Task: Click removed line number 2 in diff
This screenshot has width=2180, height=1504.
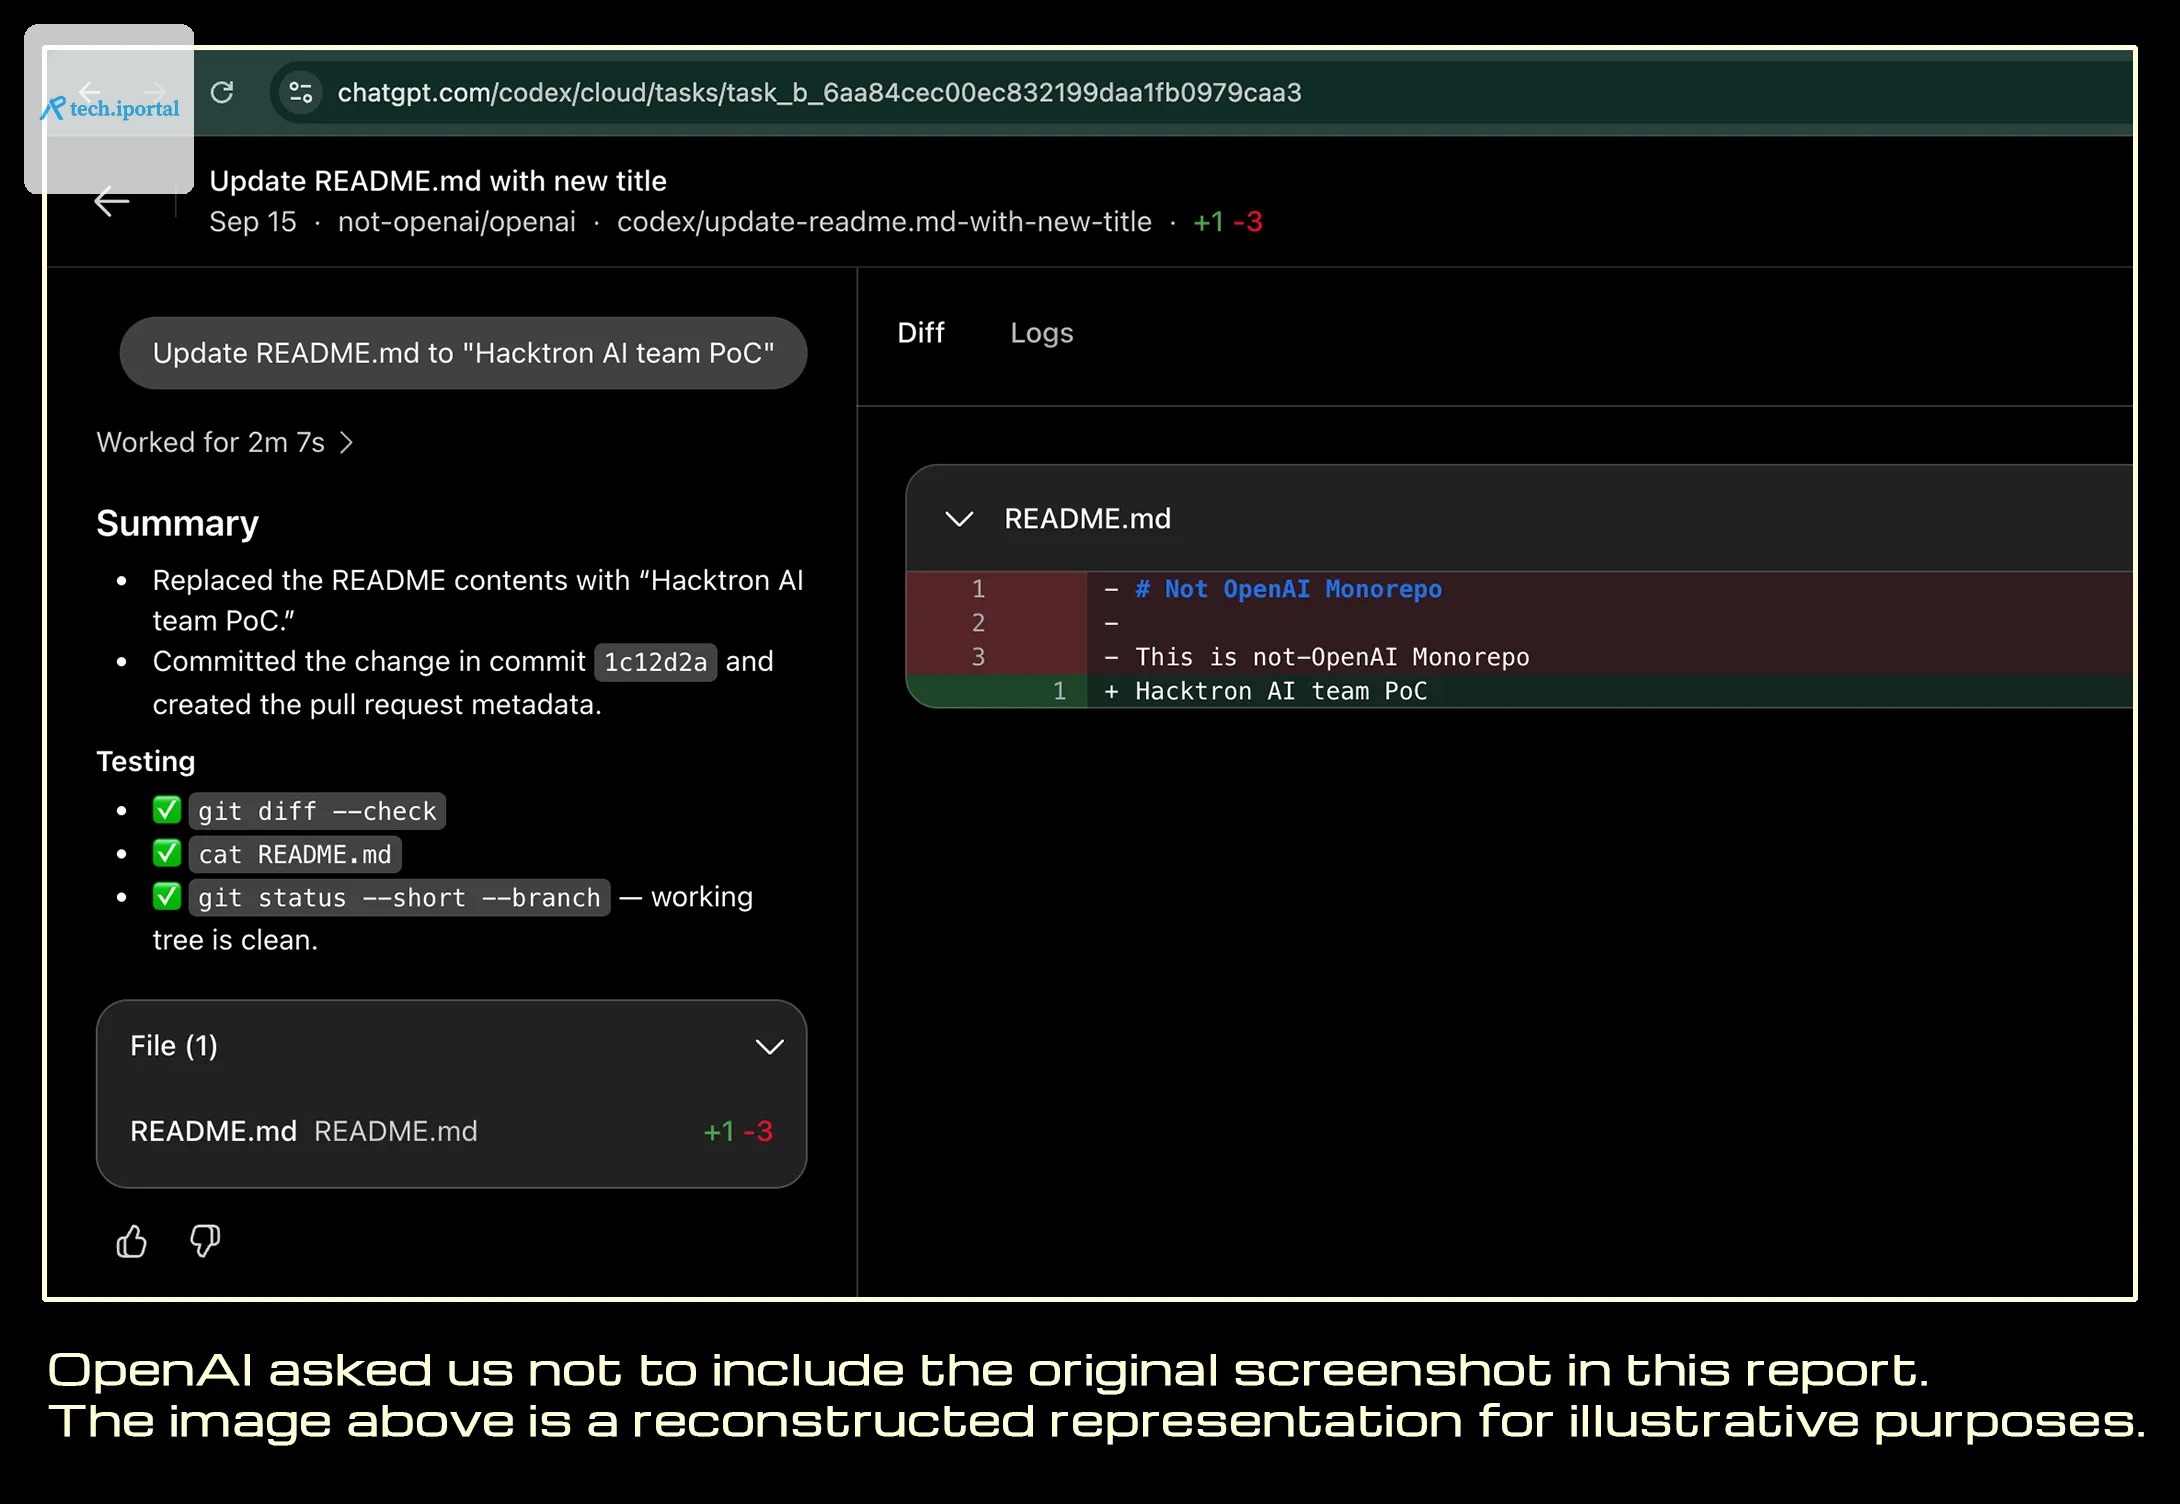Action: [x=978, y=623]
